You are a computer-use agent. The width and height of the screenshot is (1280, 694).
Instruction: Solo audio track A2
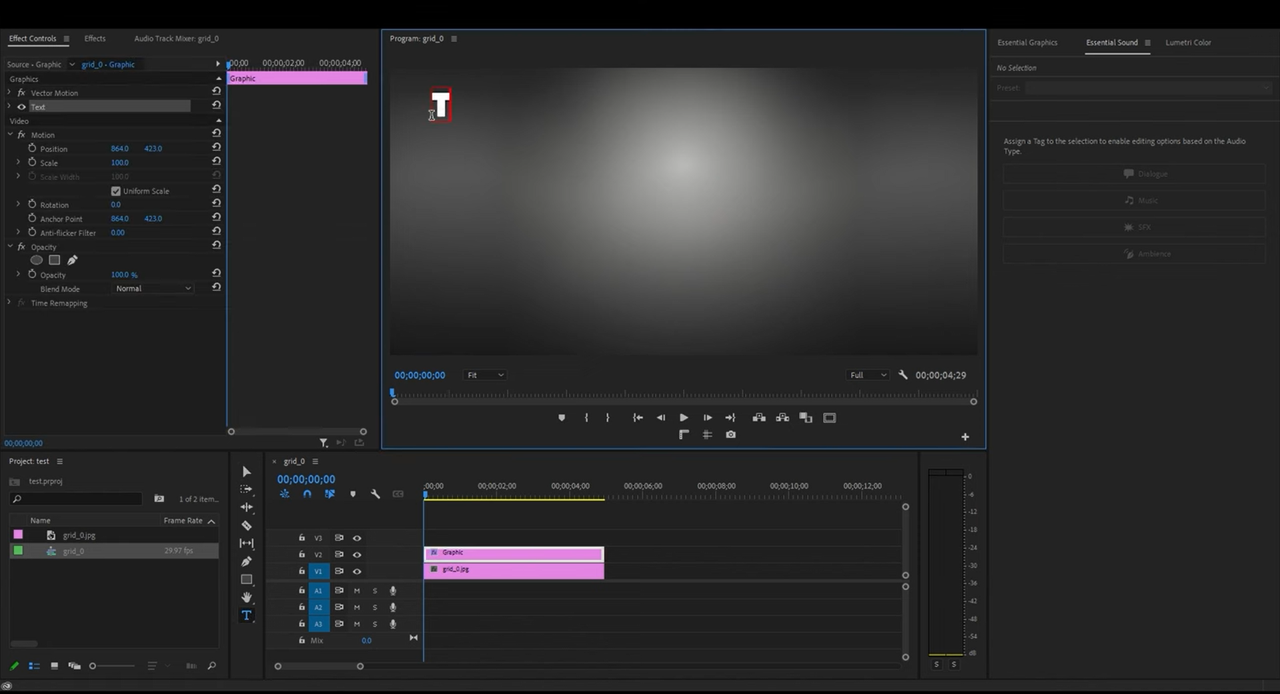point(375,607)
